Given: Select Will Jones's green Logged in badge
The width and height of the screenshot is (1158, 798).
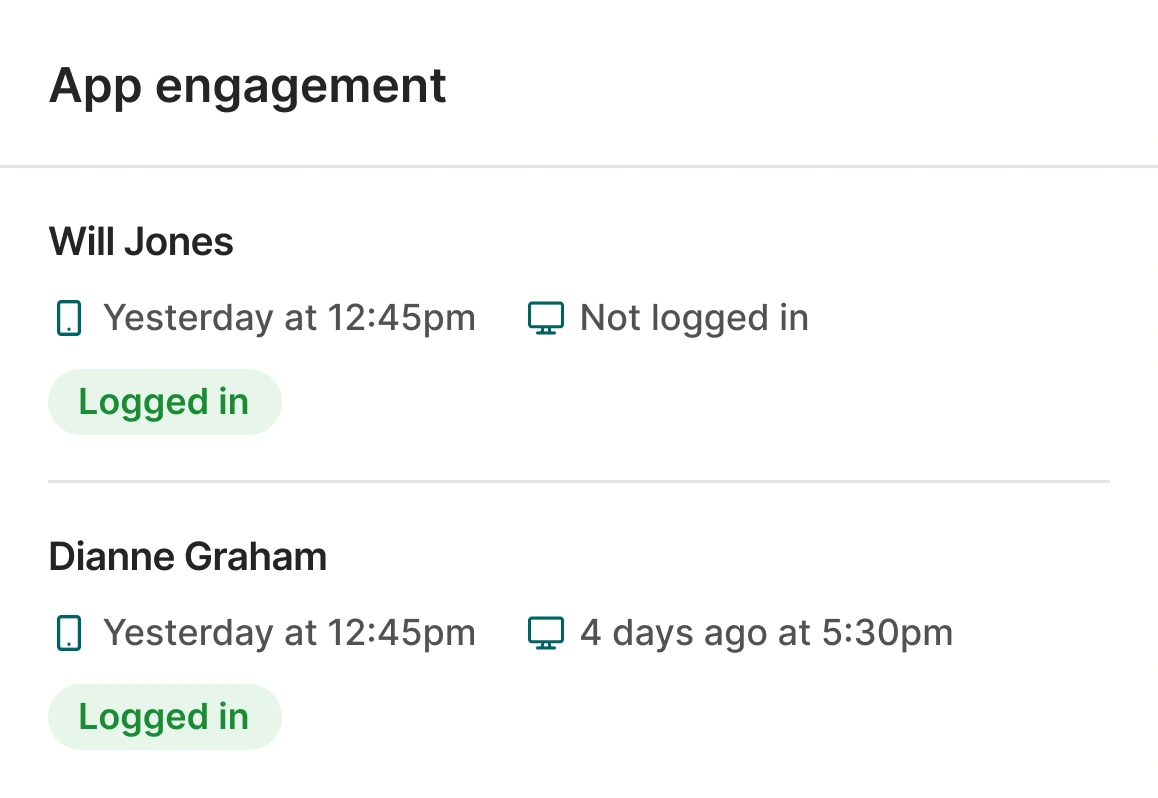Looking at the screenshot, I should click(164, 402).
